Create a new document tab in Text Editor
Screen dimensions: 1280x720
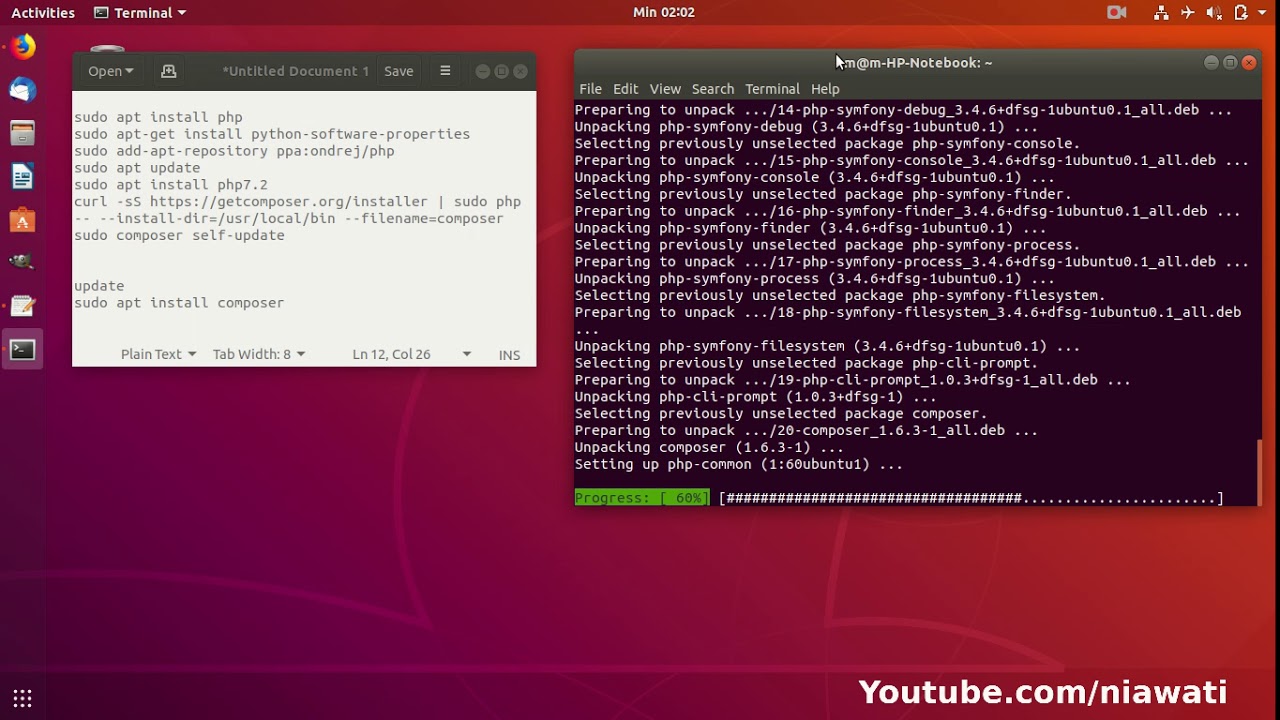click(x=168, y=71)
